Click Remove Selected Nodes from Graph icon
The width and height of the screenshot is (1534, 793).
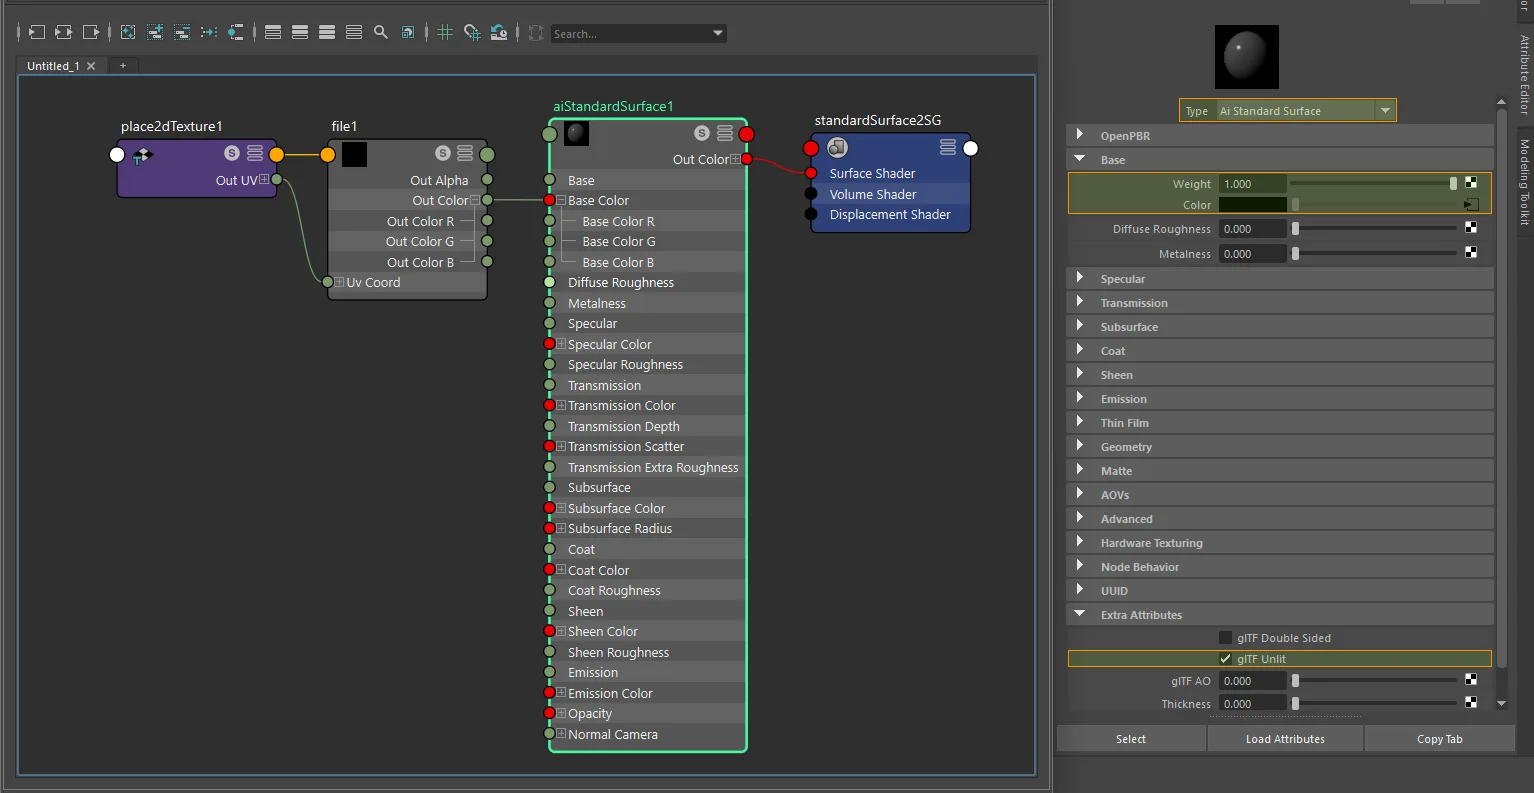pos(182,33)
